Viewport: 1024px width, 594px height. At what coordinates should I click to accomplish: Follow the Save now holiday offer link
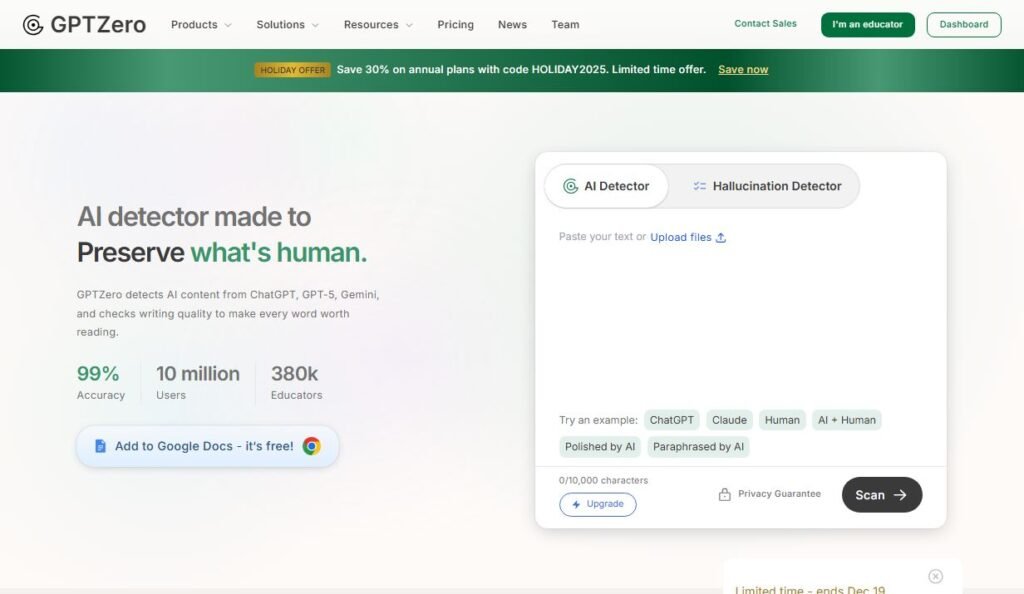[x=743, y=70]
